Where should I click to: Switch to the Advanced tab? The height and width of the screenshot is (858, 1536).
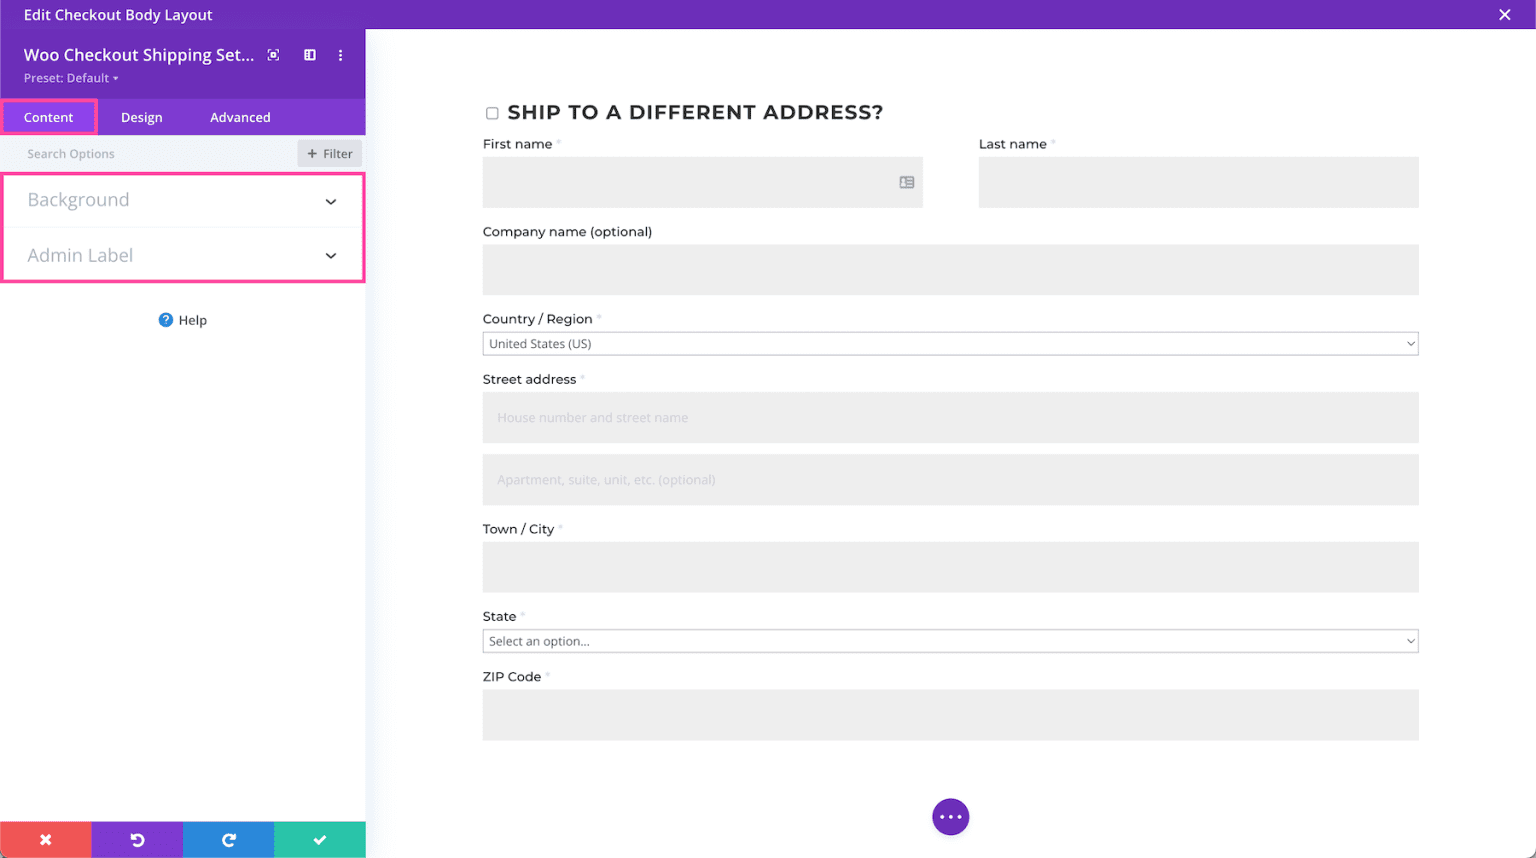(240, 117)
